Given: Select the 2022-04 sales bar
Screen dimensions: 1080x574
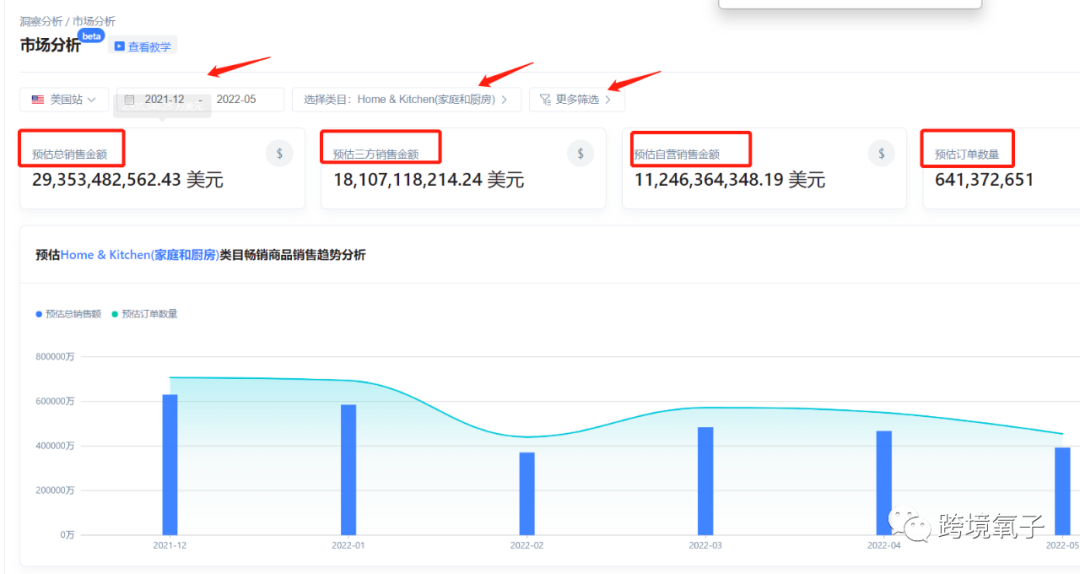Looking at the screenshot, I should tap(884, 482).
